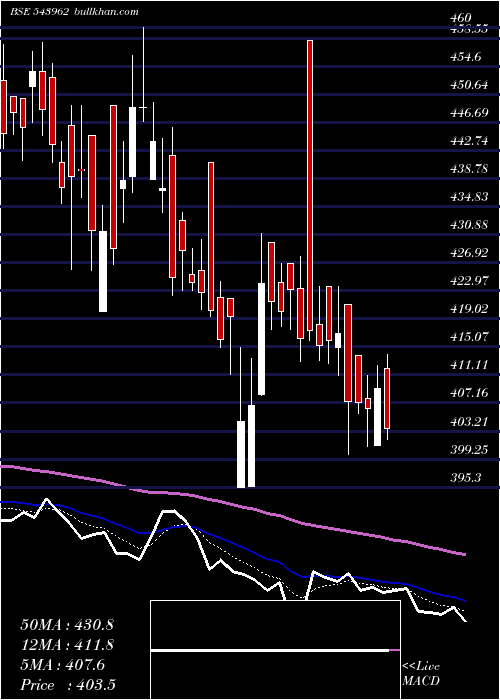Viewport: 500px width, 700px height.
Task: Click the 454.6 price axis label
Action: point(466,57)
